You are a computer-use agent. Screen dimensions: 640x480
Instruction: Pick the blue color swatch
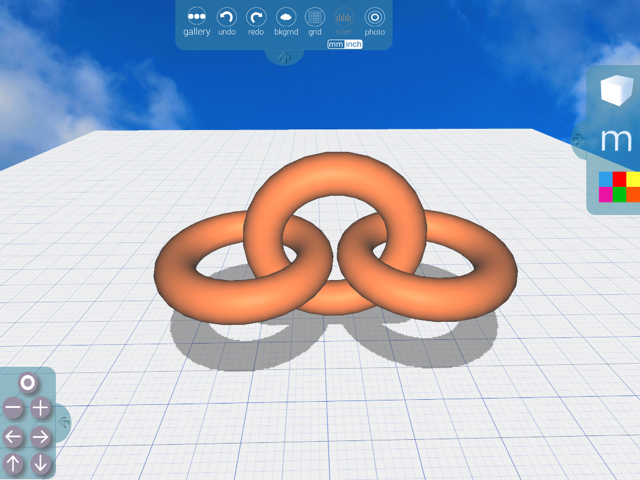point(606,179)
